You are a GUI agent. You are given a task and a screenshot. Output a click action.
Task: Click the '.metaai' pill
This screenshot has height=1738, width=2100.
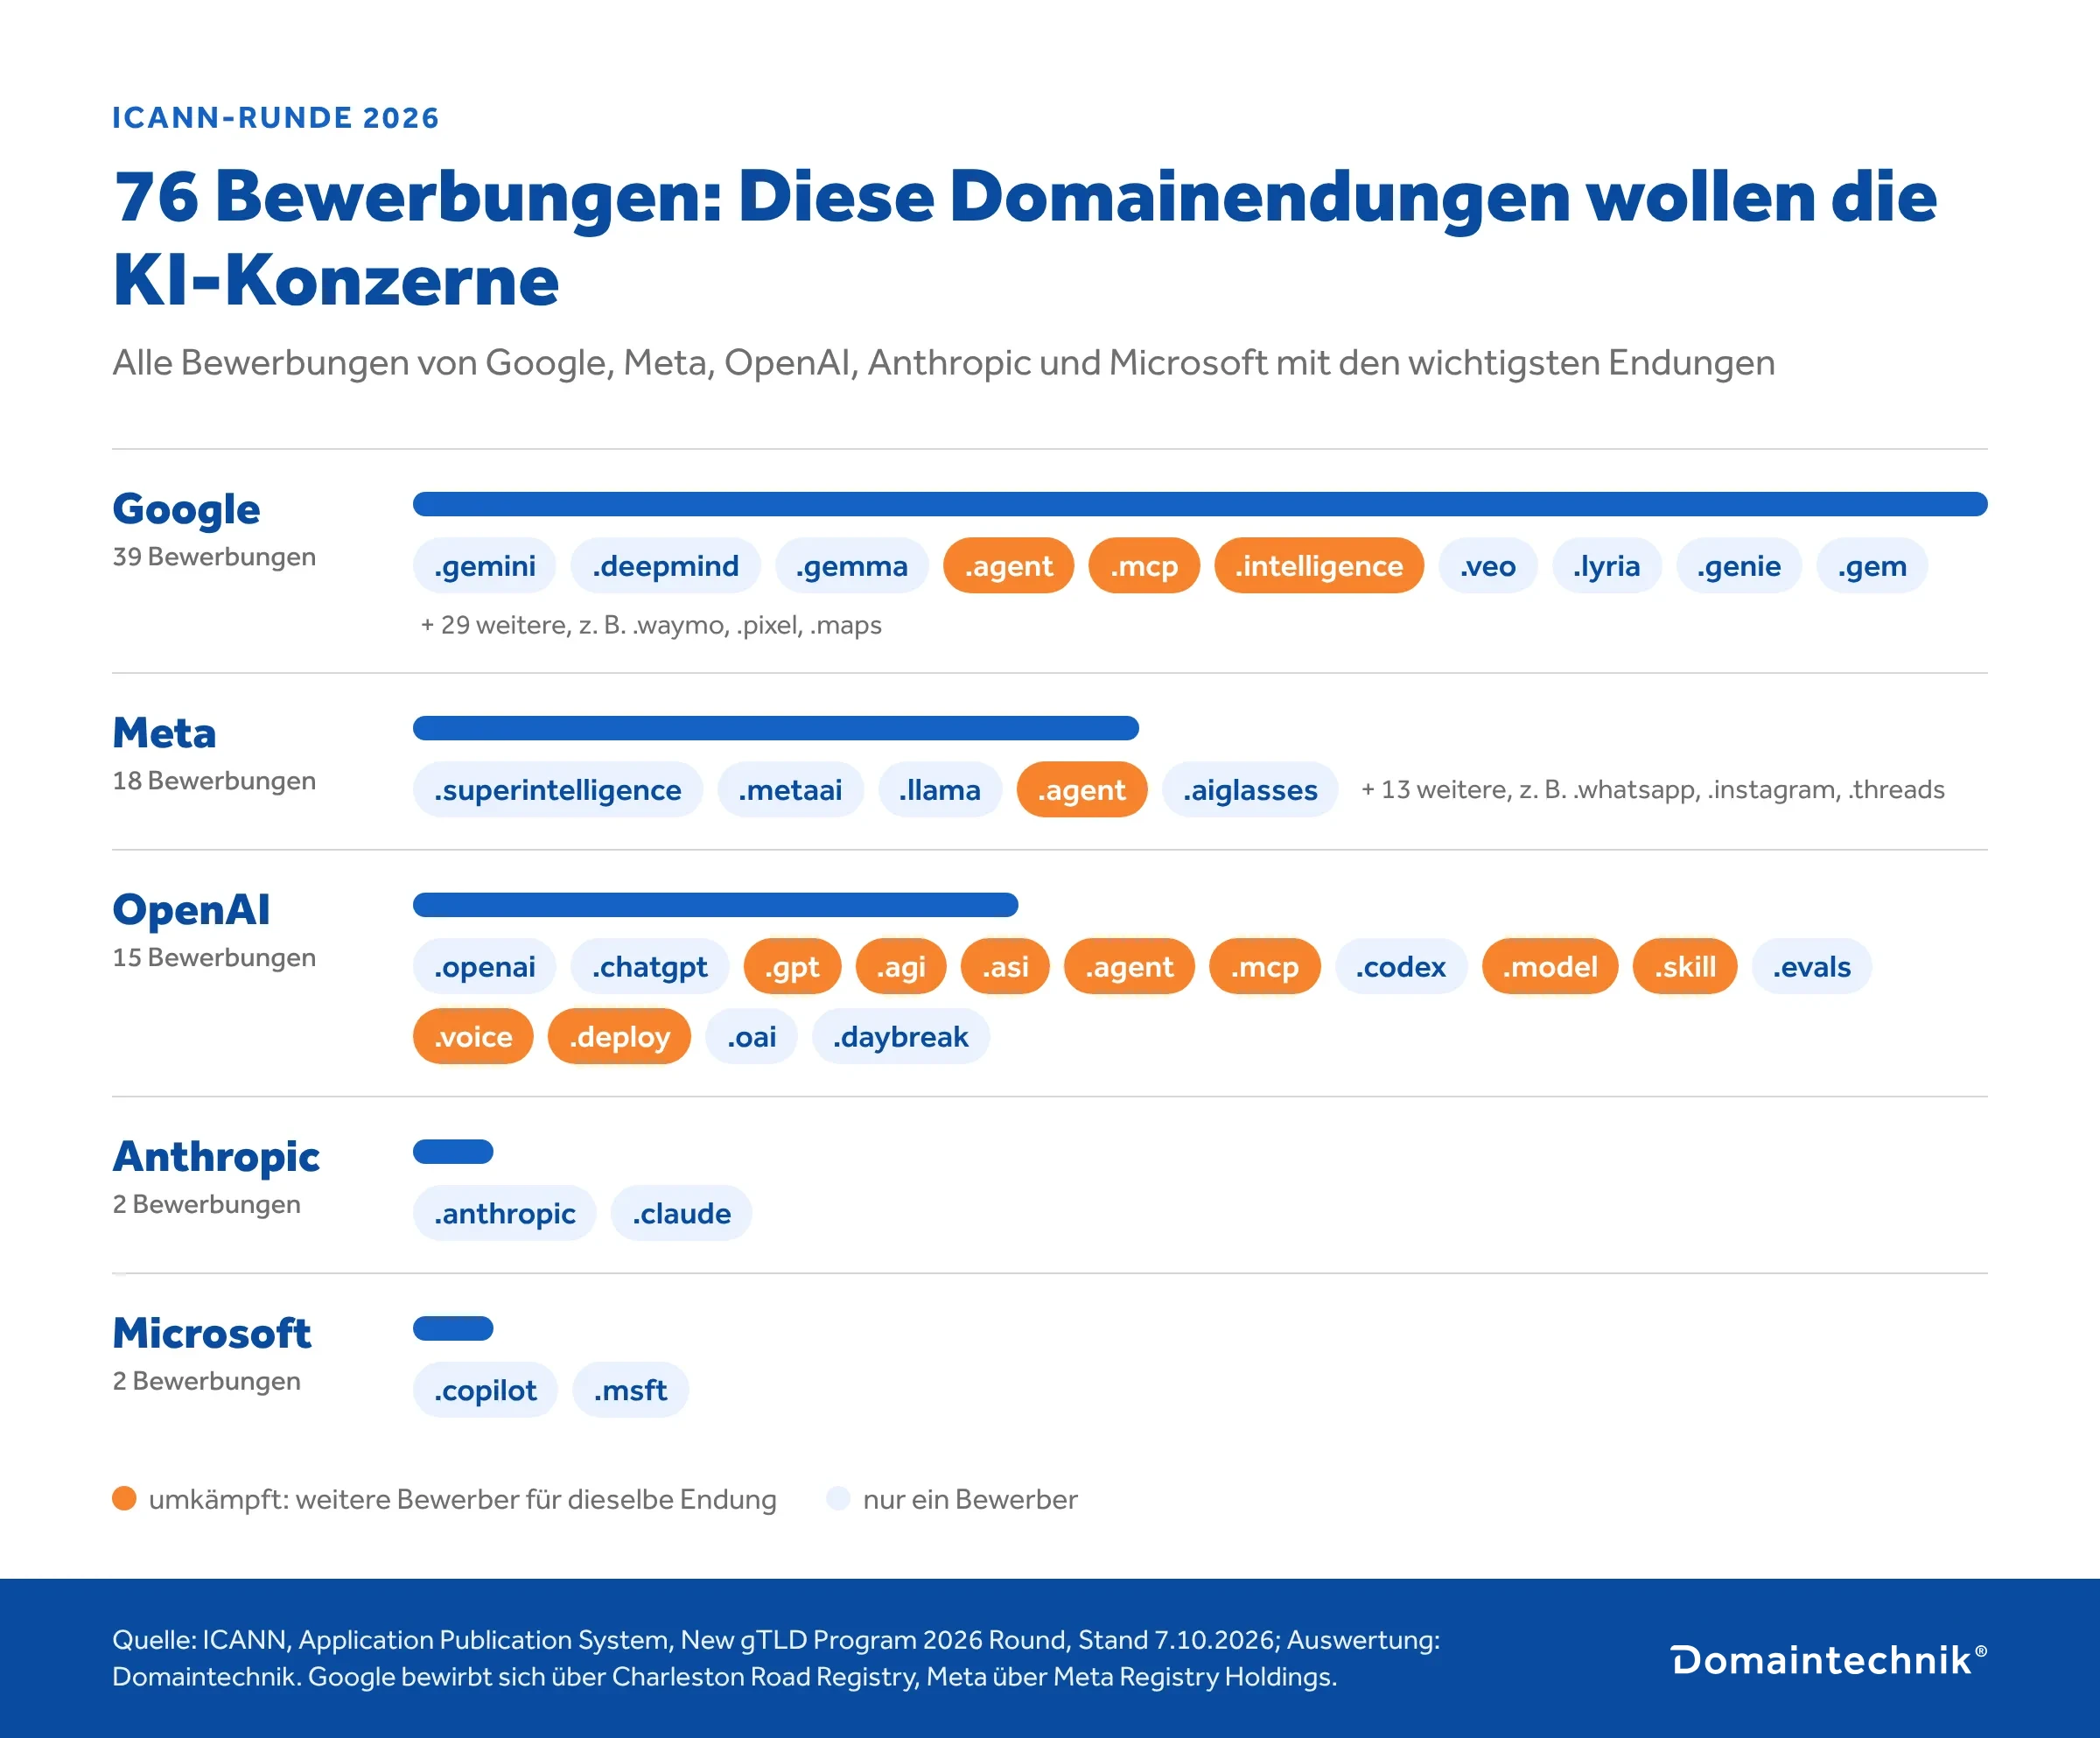coord(790,790)
